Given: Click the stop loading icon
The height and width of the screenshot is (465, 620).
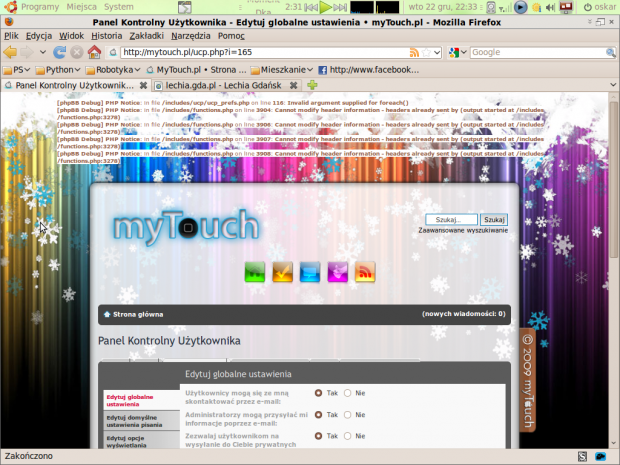Looking at the screenshot, I should coord(77,52).
